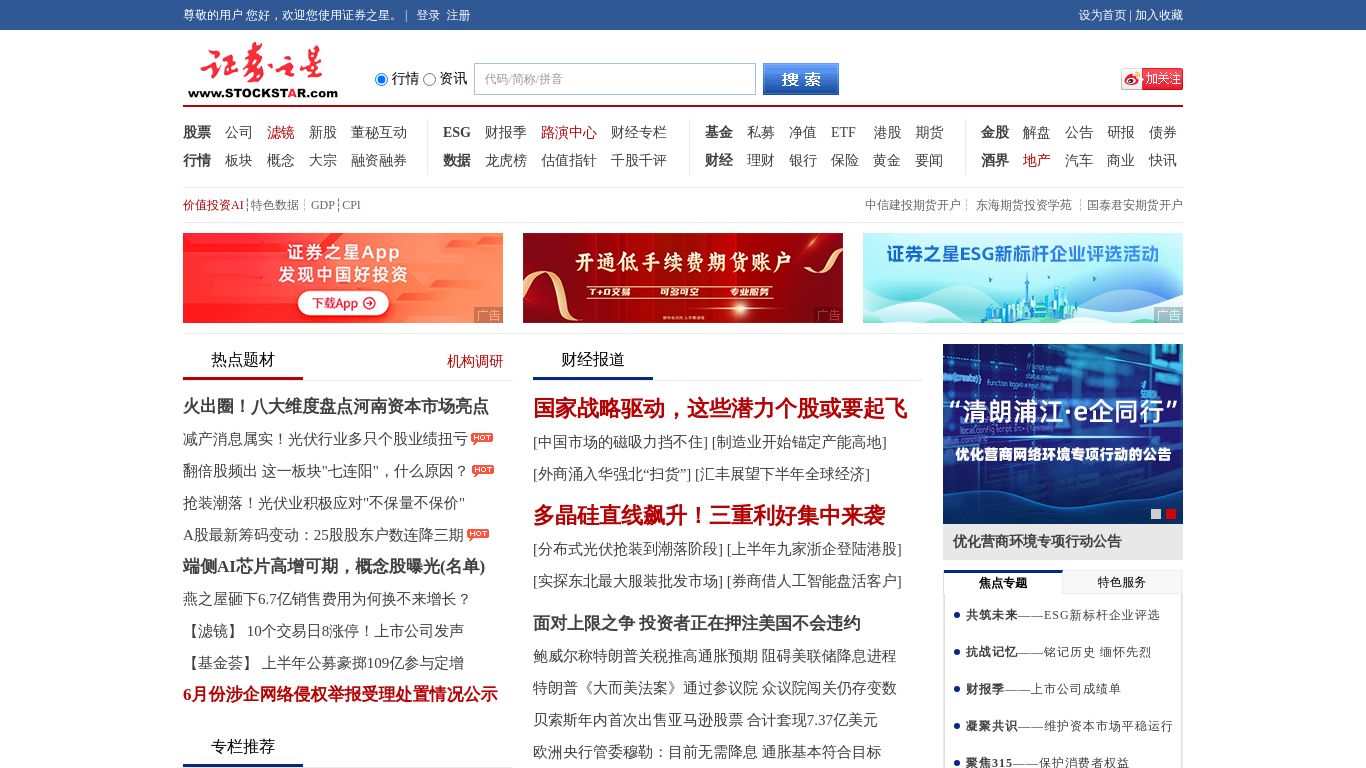
Task: Open headline 端侧AI芯片高增可期，概念股曝光
Action: [334, 566]
